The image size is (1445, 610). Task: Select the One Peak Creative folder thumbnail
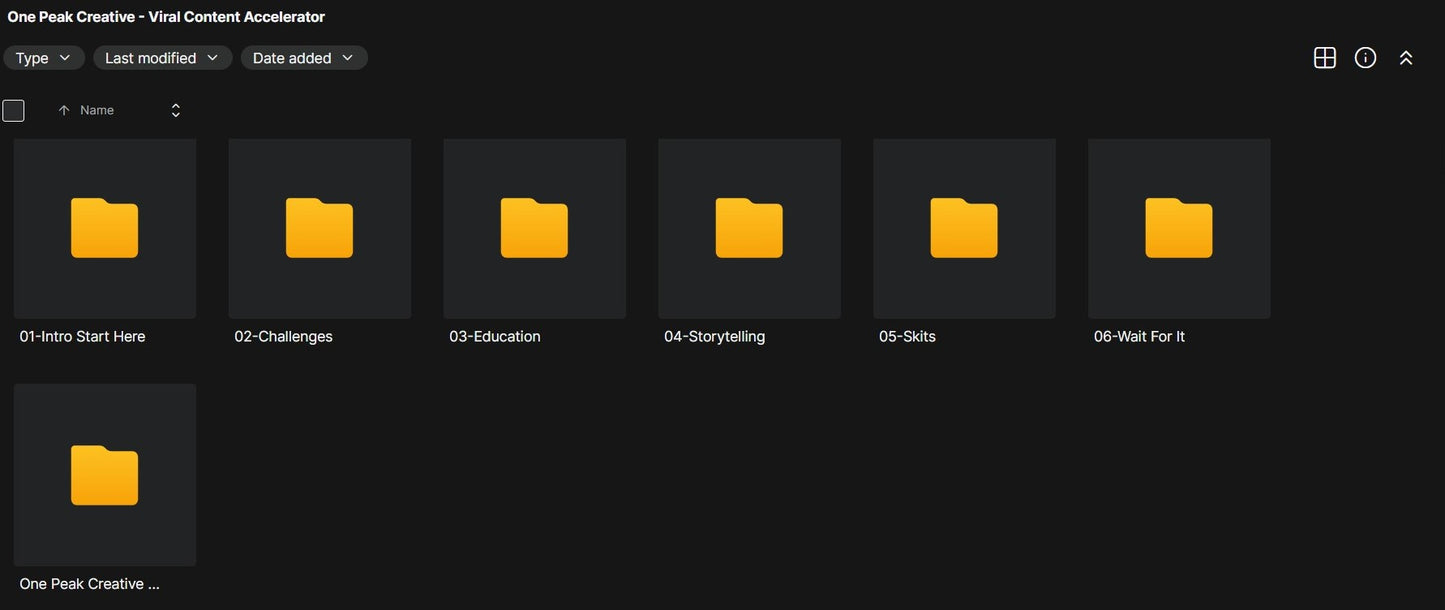(x=105, y=475)
